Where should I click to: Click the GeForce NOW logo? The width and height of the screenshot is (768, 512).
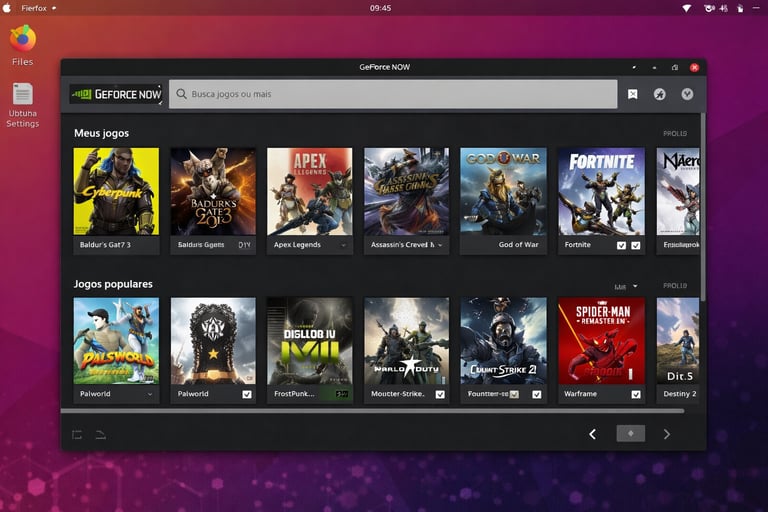(x=116, y=94)
